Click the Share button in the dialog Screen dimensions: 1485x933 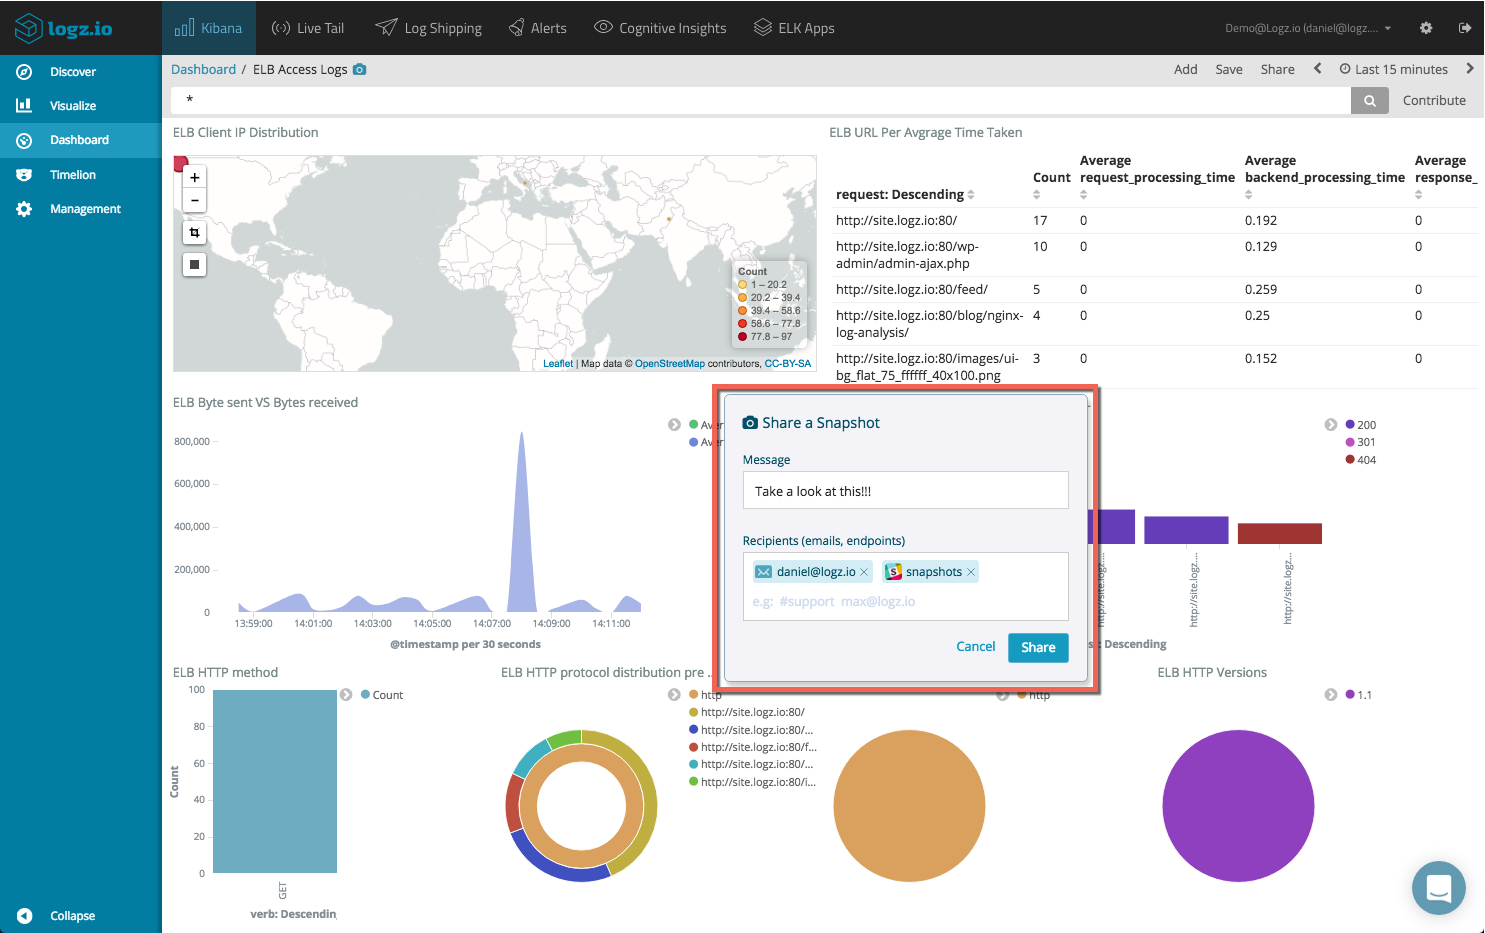(1038, 648)
